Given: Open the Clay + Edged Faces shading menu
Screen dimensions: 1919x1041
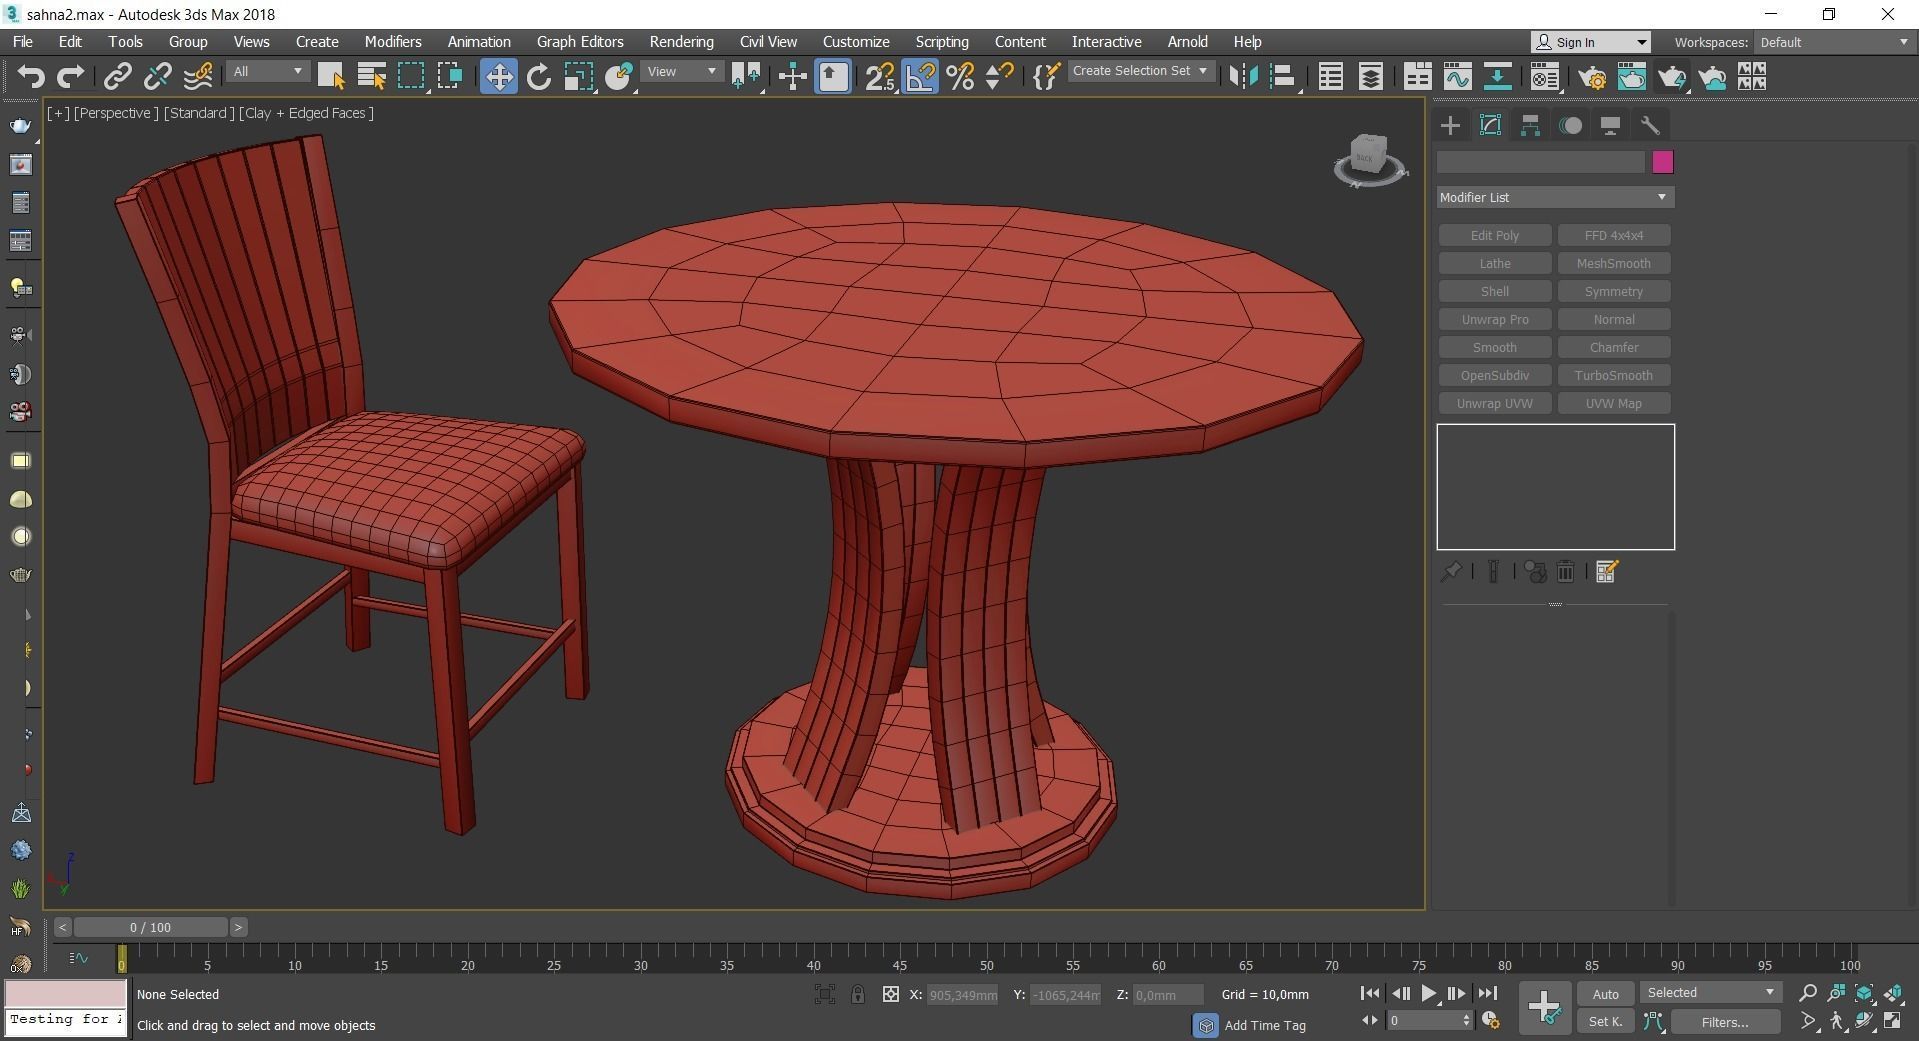Looking at the screenshot, I should click(306, 113).
